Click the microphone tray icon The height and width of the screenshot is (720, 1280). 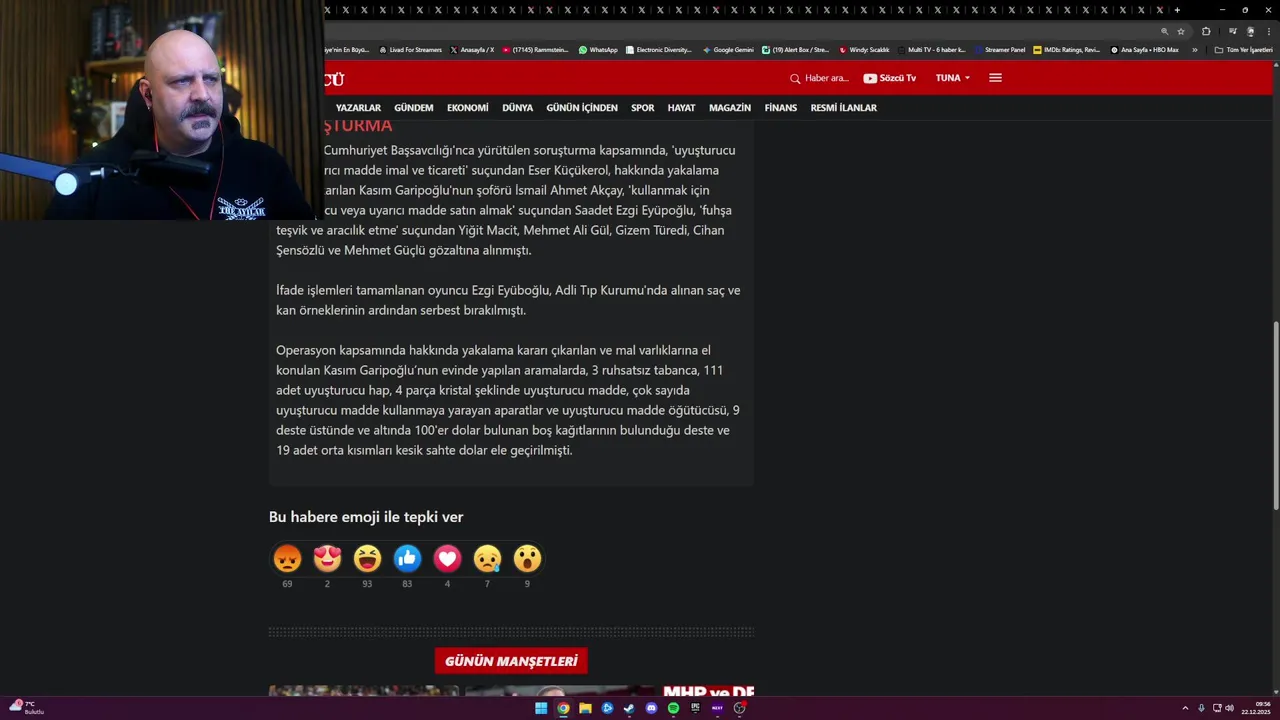[1201, 708]
